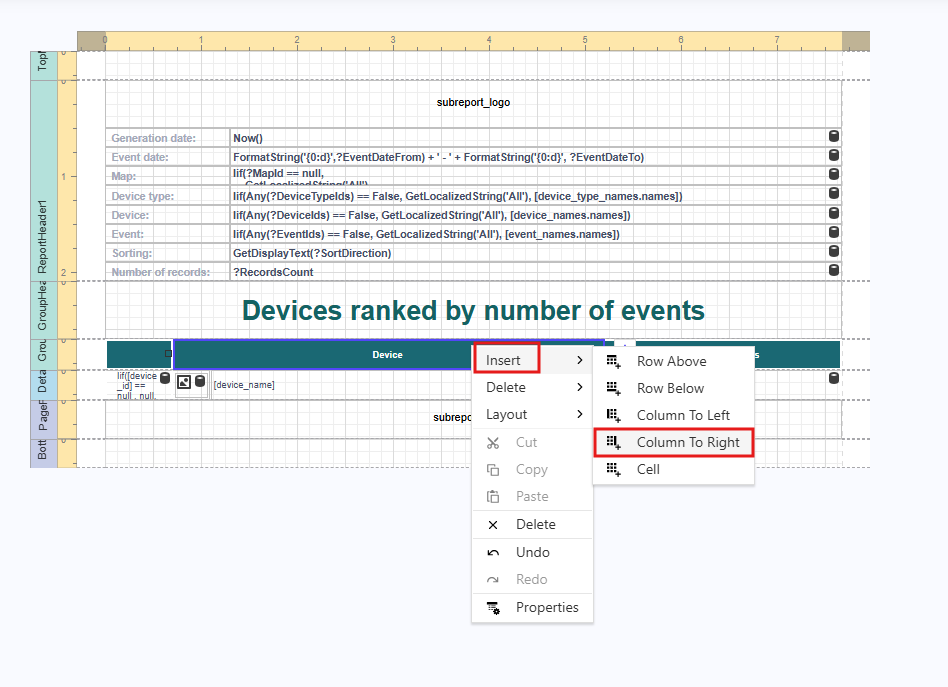Insert a Cell from the submenu
This screenshot has height=687, width=948.
pos(648,469)
